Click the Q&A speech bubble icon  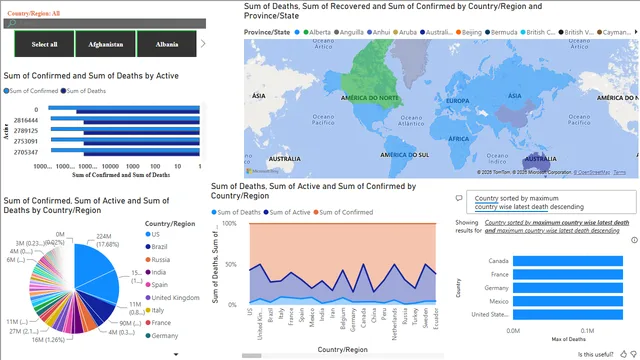pyautogui.click(x=459, y=198)
